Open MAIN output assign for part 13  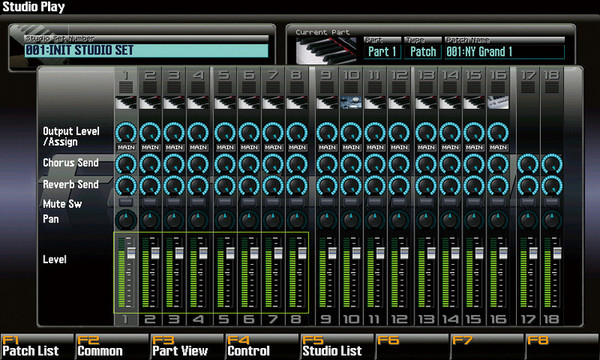pos(426,147)
